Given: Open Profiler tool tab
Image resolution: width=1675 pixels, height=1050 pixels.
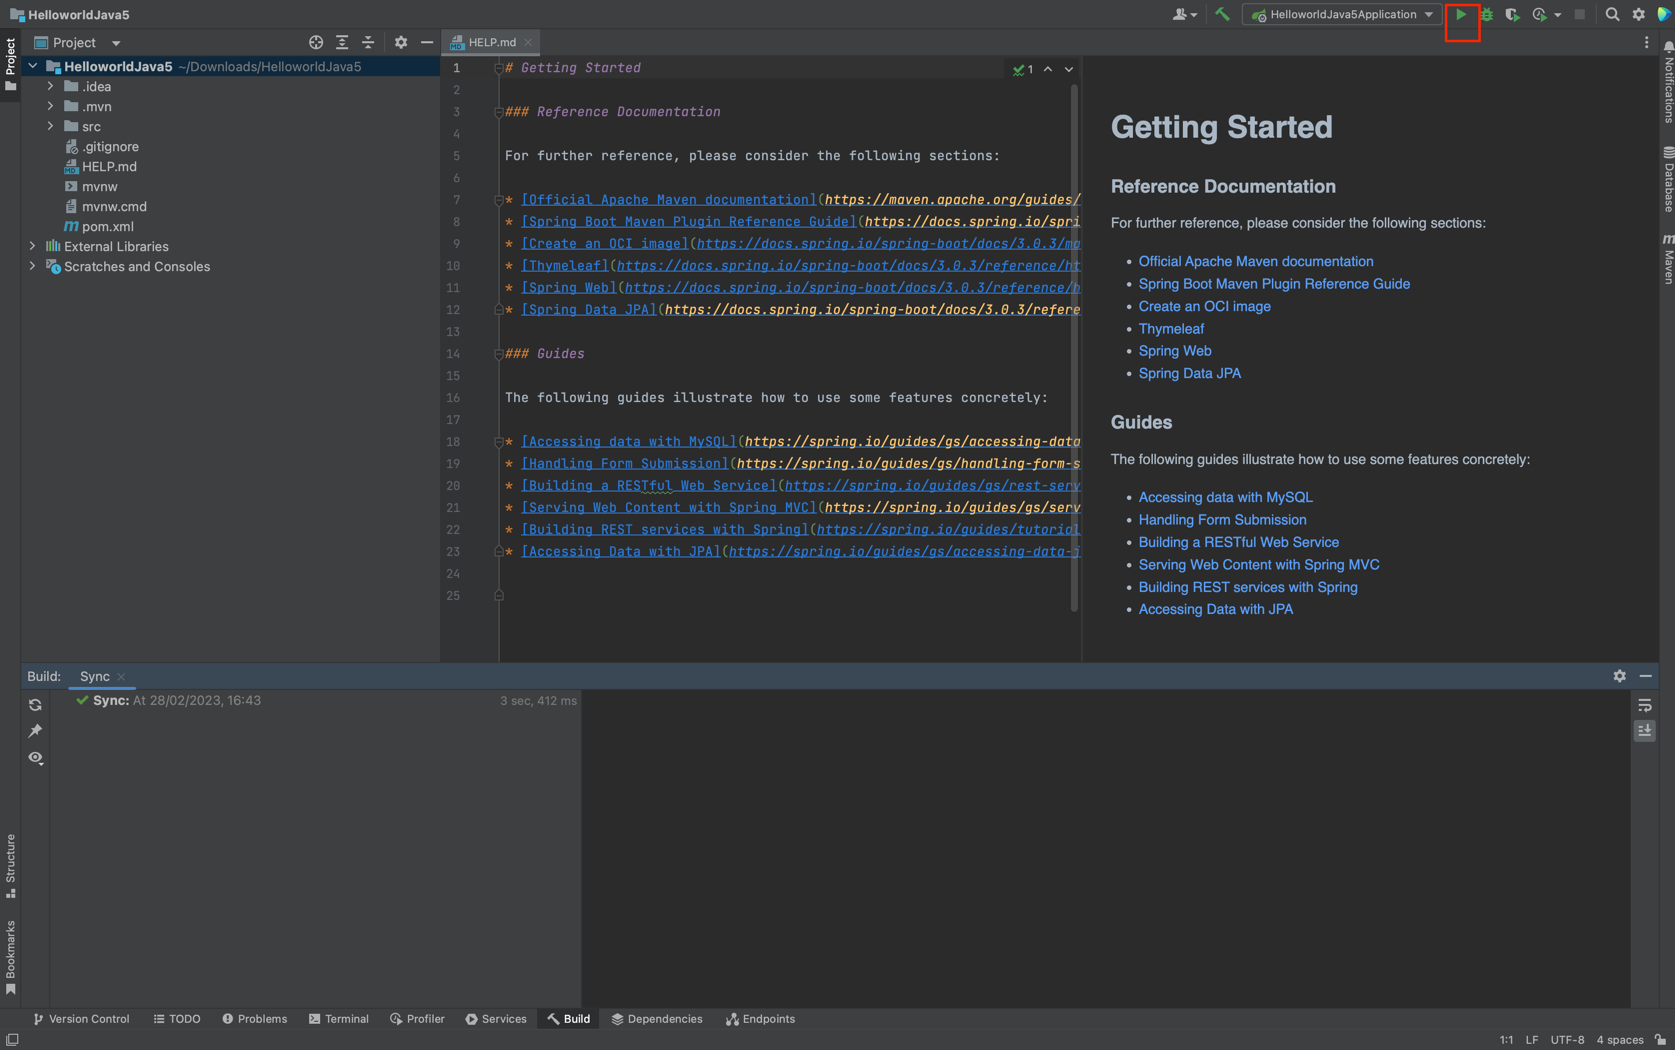Looking at the screenshot, I should pyautogui.click(x=417, y=1019).
